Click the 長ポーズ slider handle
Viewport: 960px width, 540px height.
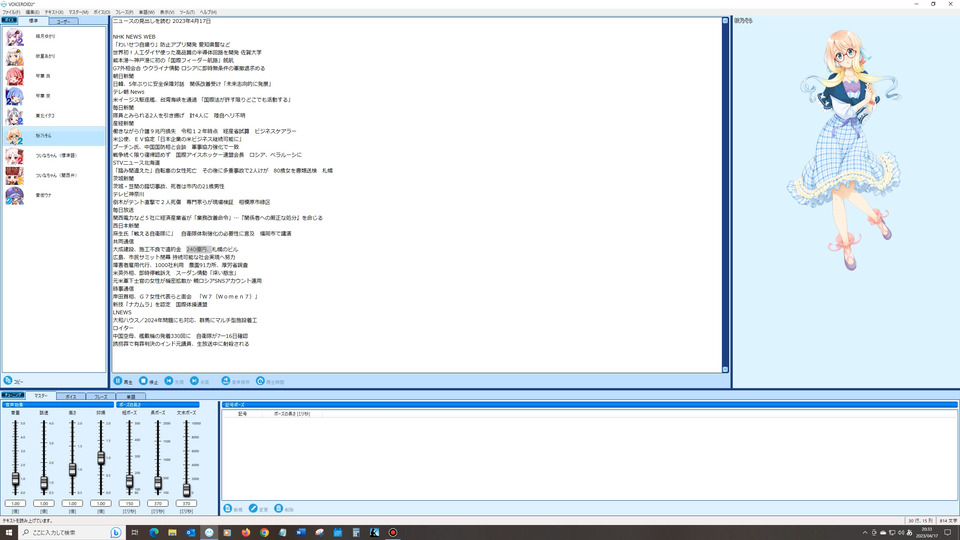158,483
